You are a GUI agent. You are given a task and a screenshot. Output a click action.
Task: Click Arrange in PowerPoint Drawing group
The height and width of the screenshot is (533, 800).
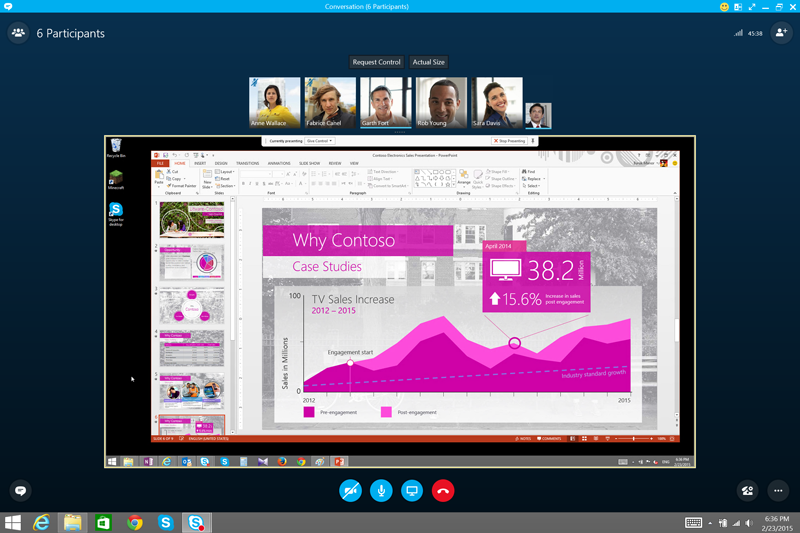[x=464, y=177]
